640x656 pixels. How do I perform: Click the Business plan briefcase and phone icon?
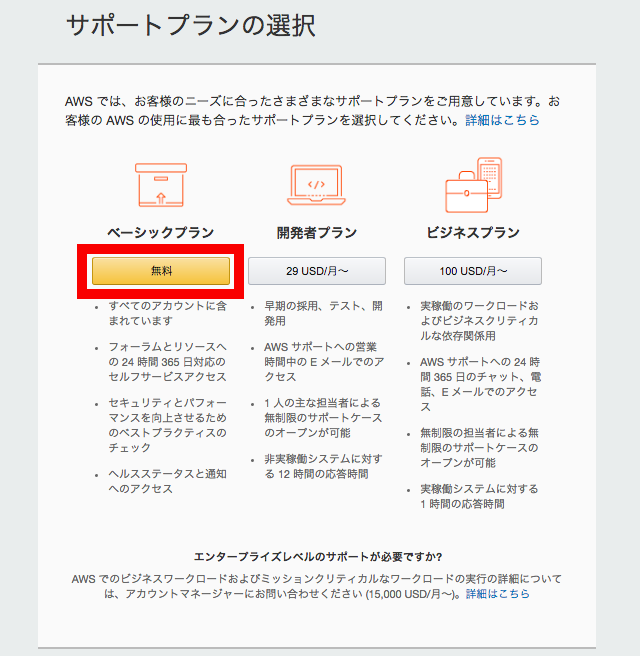click(x=474, y=185)
